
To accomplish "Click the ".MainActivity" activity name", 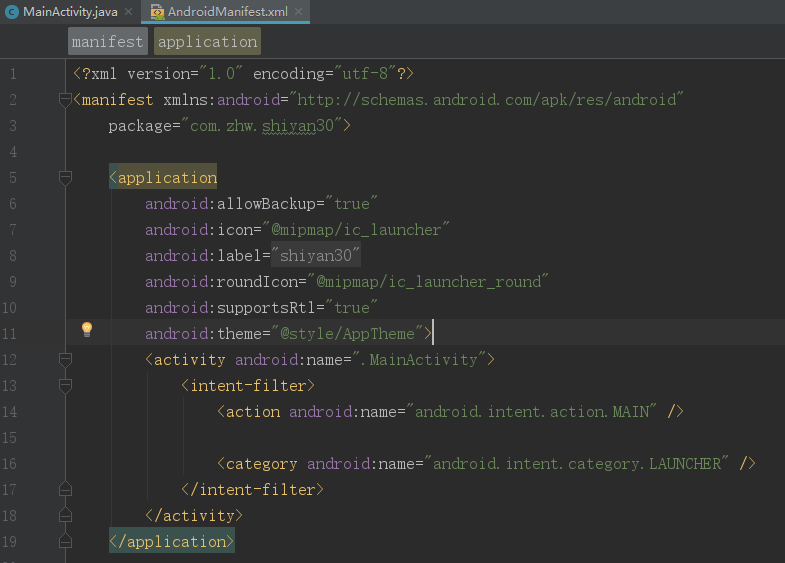I will (x=419, y=360).
